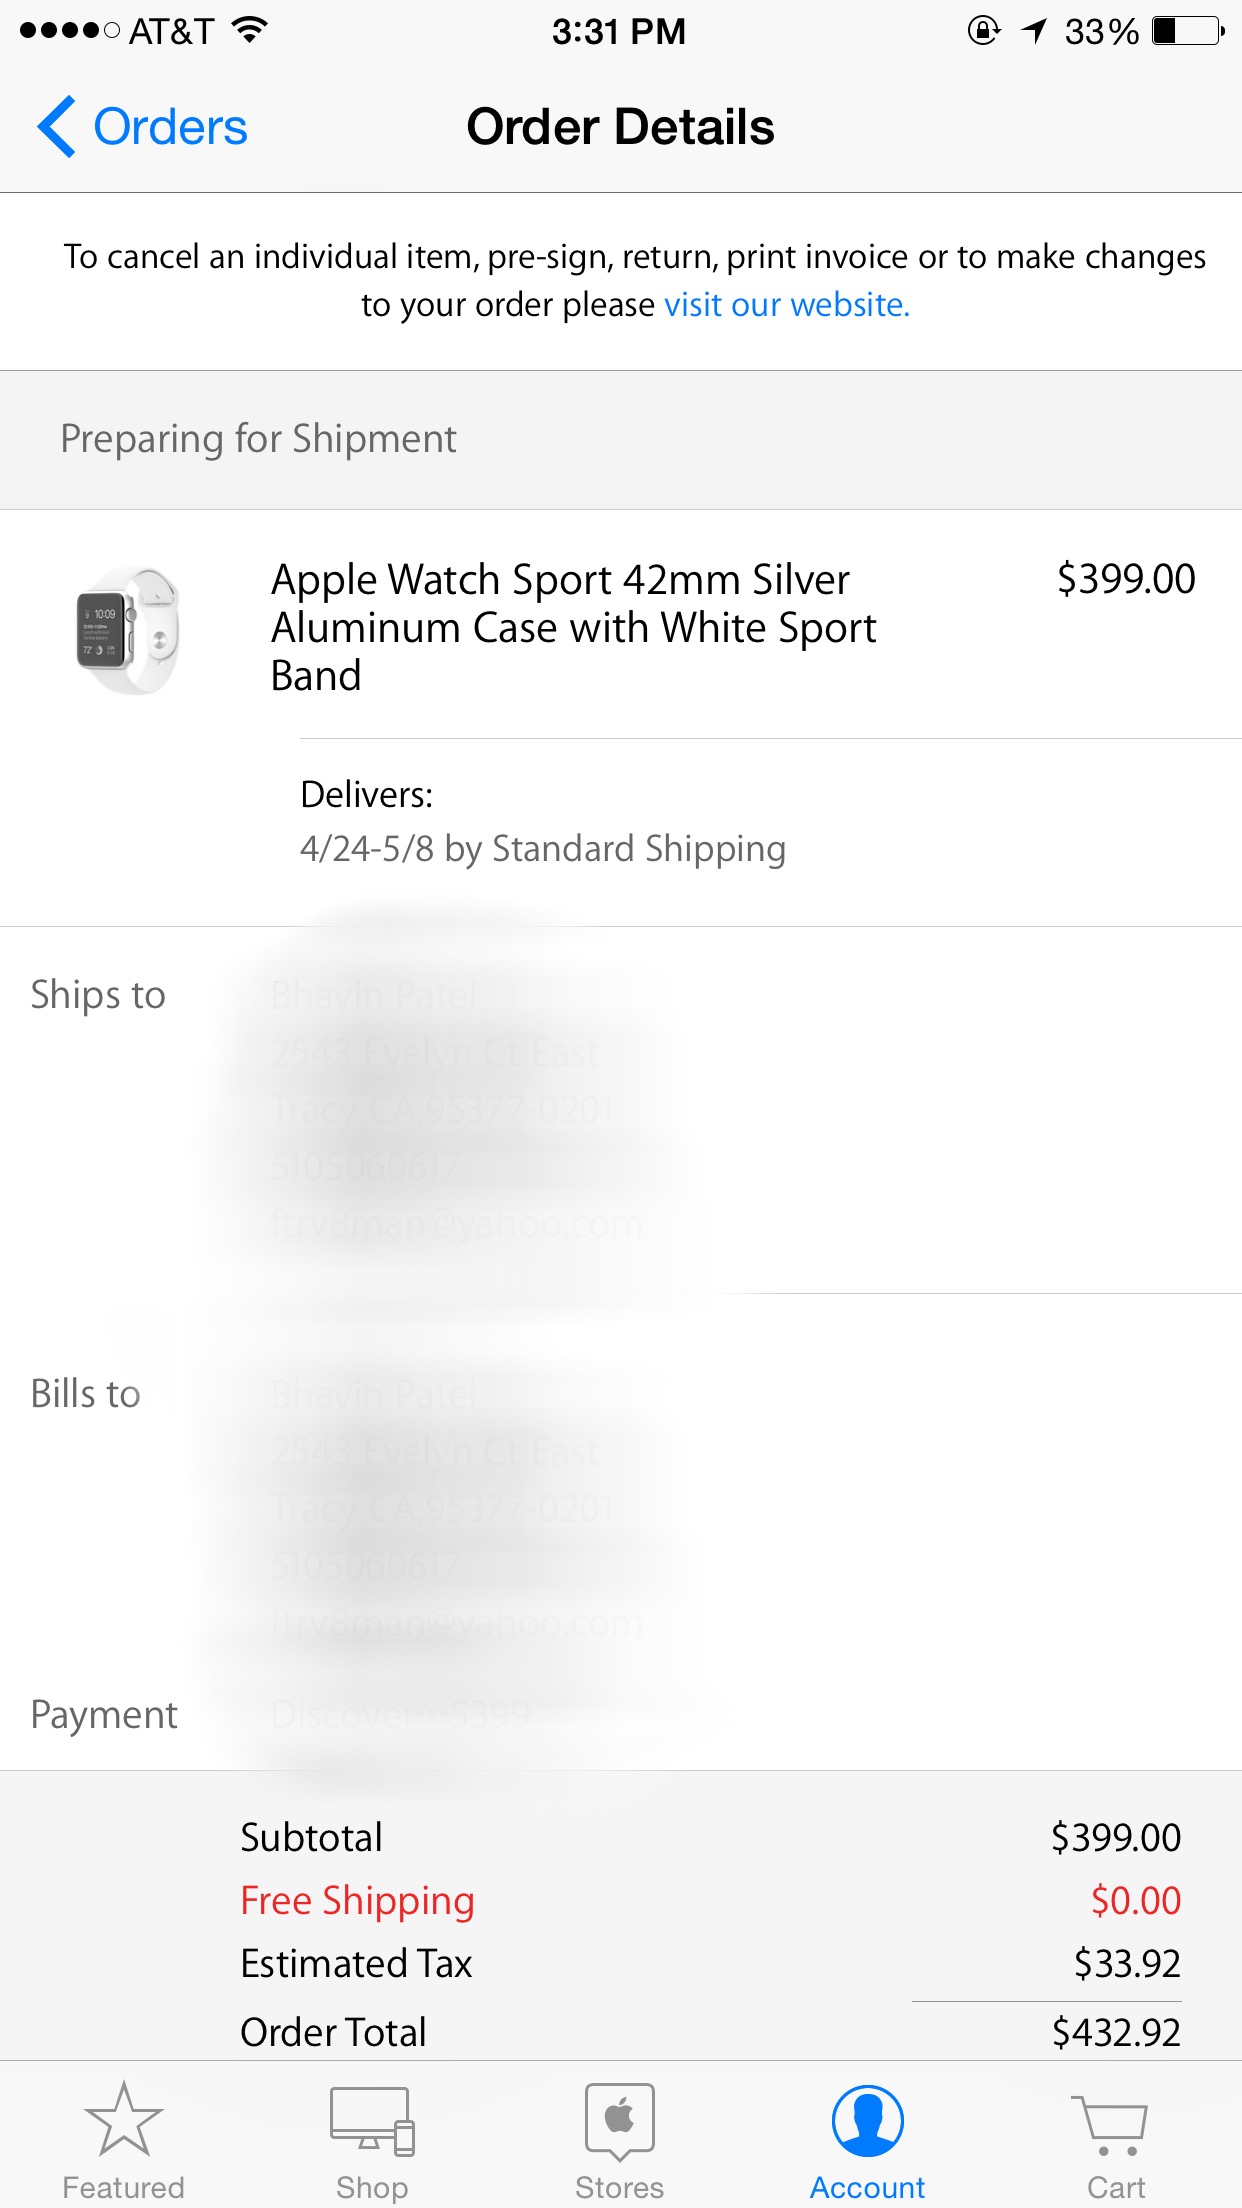Tap the Apple Watch product thumbnail

(128, 630)
